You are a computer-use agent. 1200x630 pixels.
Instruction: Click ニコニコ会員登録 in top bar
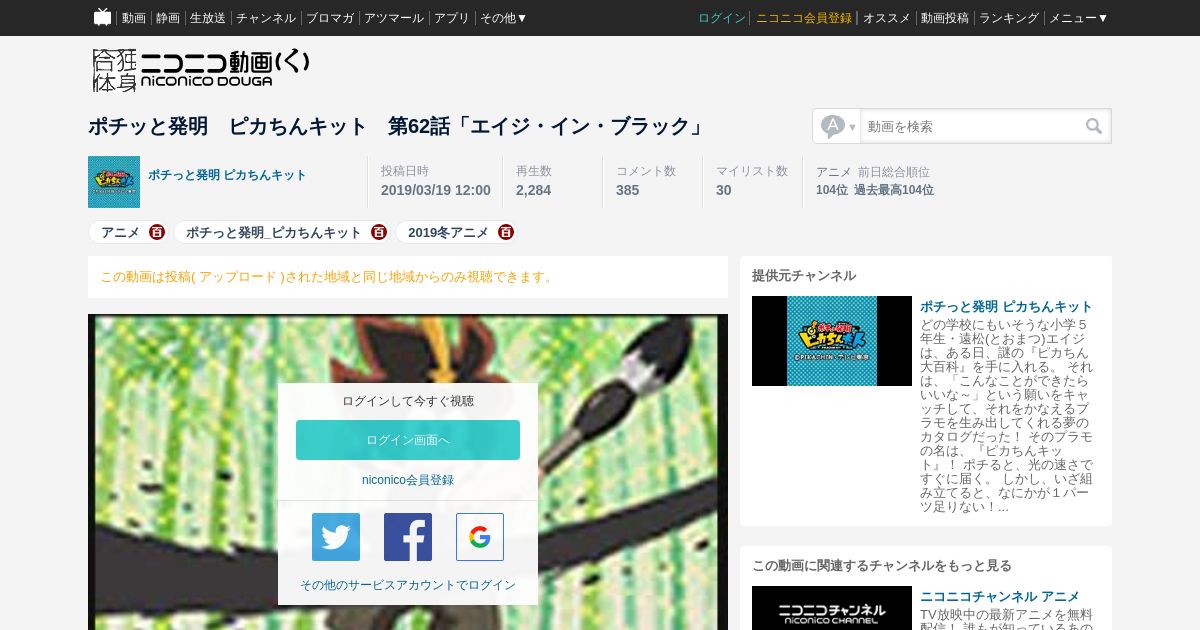coord(804,18)
